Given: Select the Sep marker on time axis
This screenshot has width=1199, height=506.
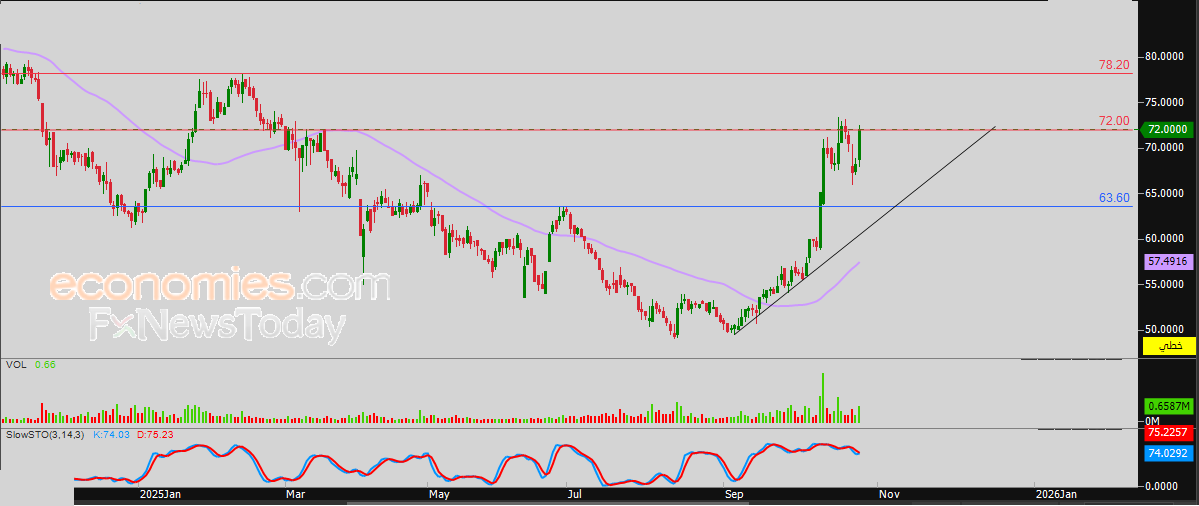Looking at the screenshot, I should coord(732,494).
